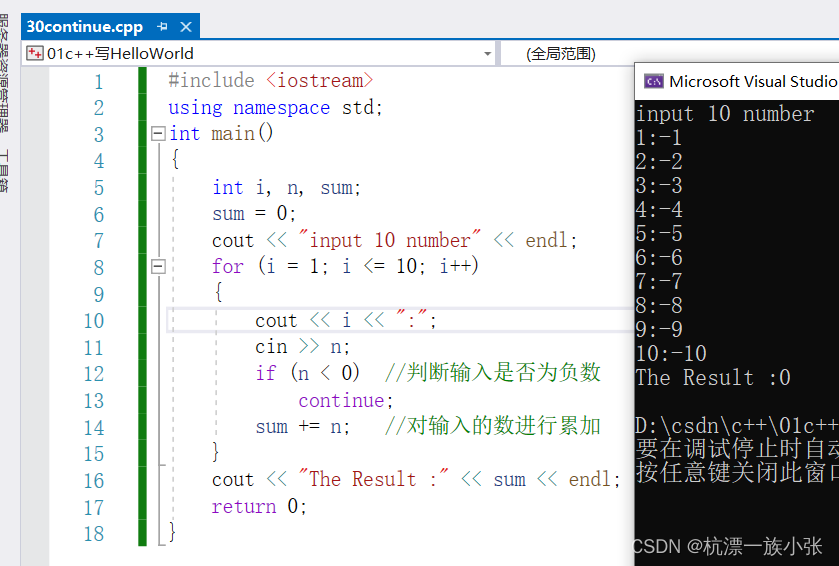Click the project icon beside 01c++写HelloWorld
Viewport: 839px width, 566px height.
(x=35, y=53)
